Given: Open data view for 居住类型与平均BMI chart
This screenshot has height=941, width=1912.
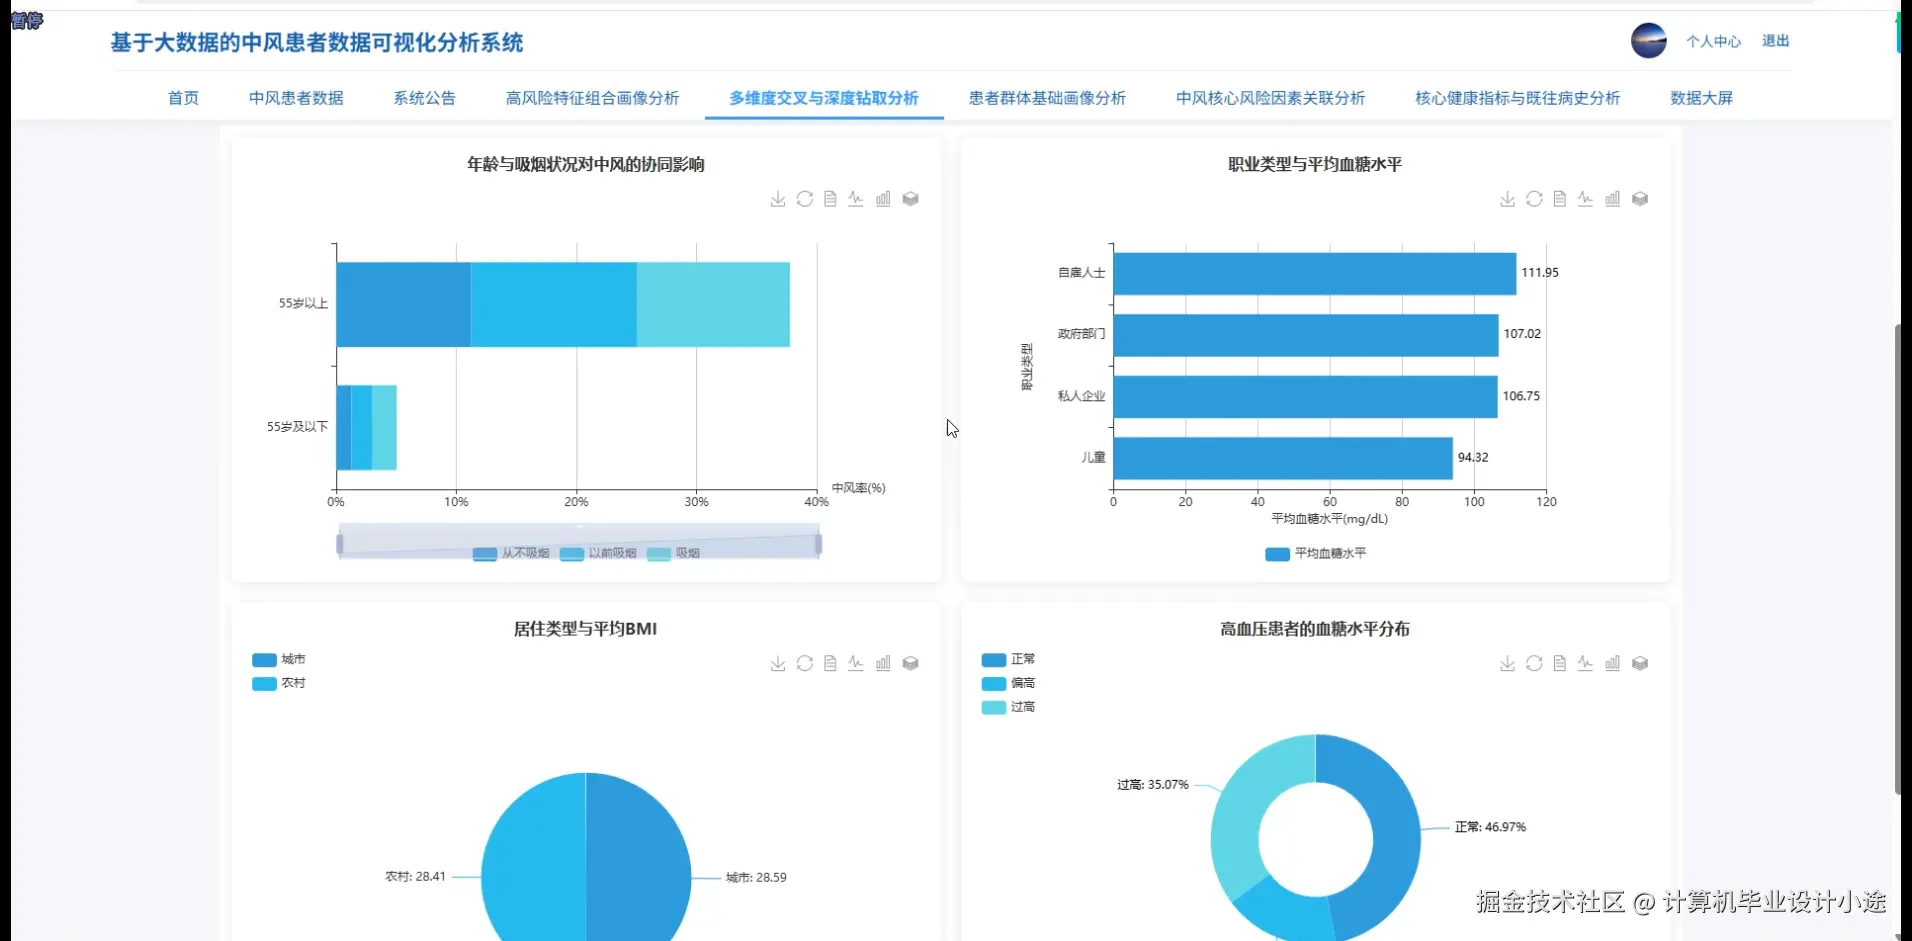Looking at the screenshot, I should pos(830,663).
